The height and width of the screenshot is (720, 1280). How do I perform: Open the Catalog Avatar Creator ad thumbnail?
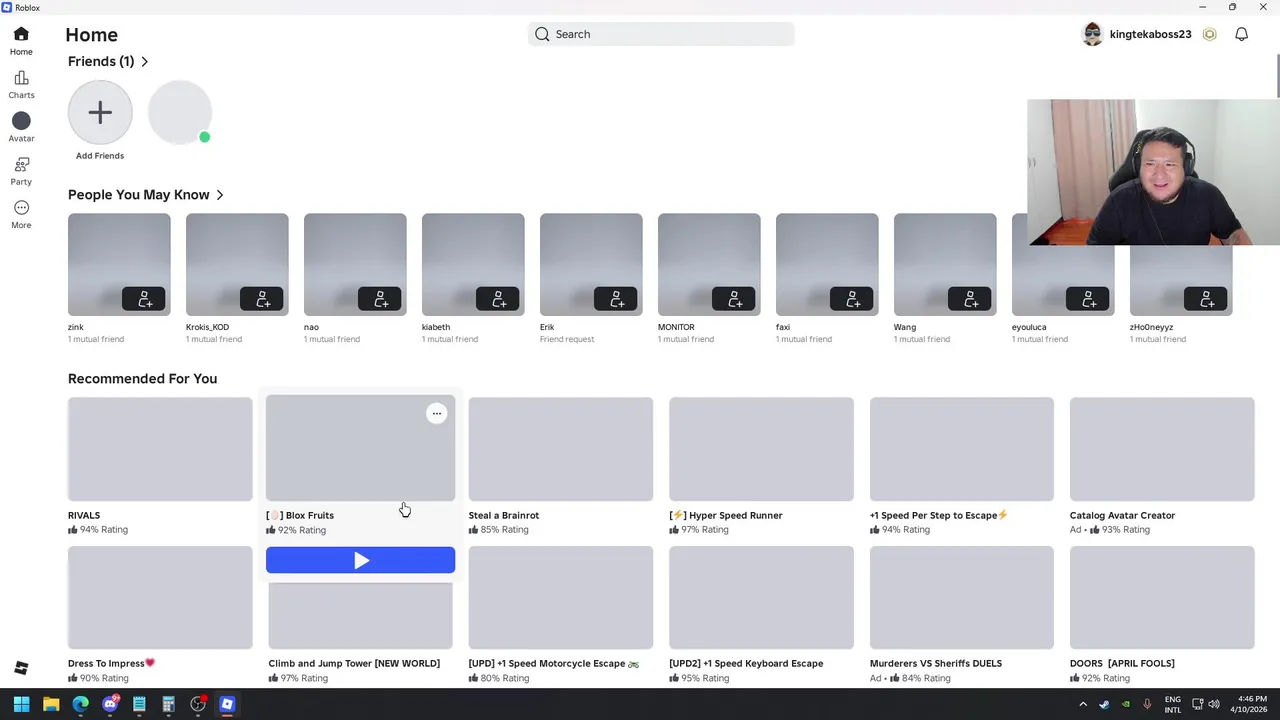[1162, 449]
